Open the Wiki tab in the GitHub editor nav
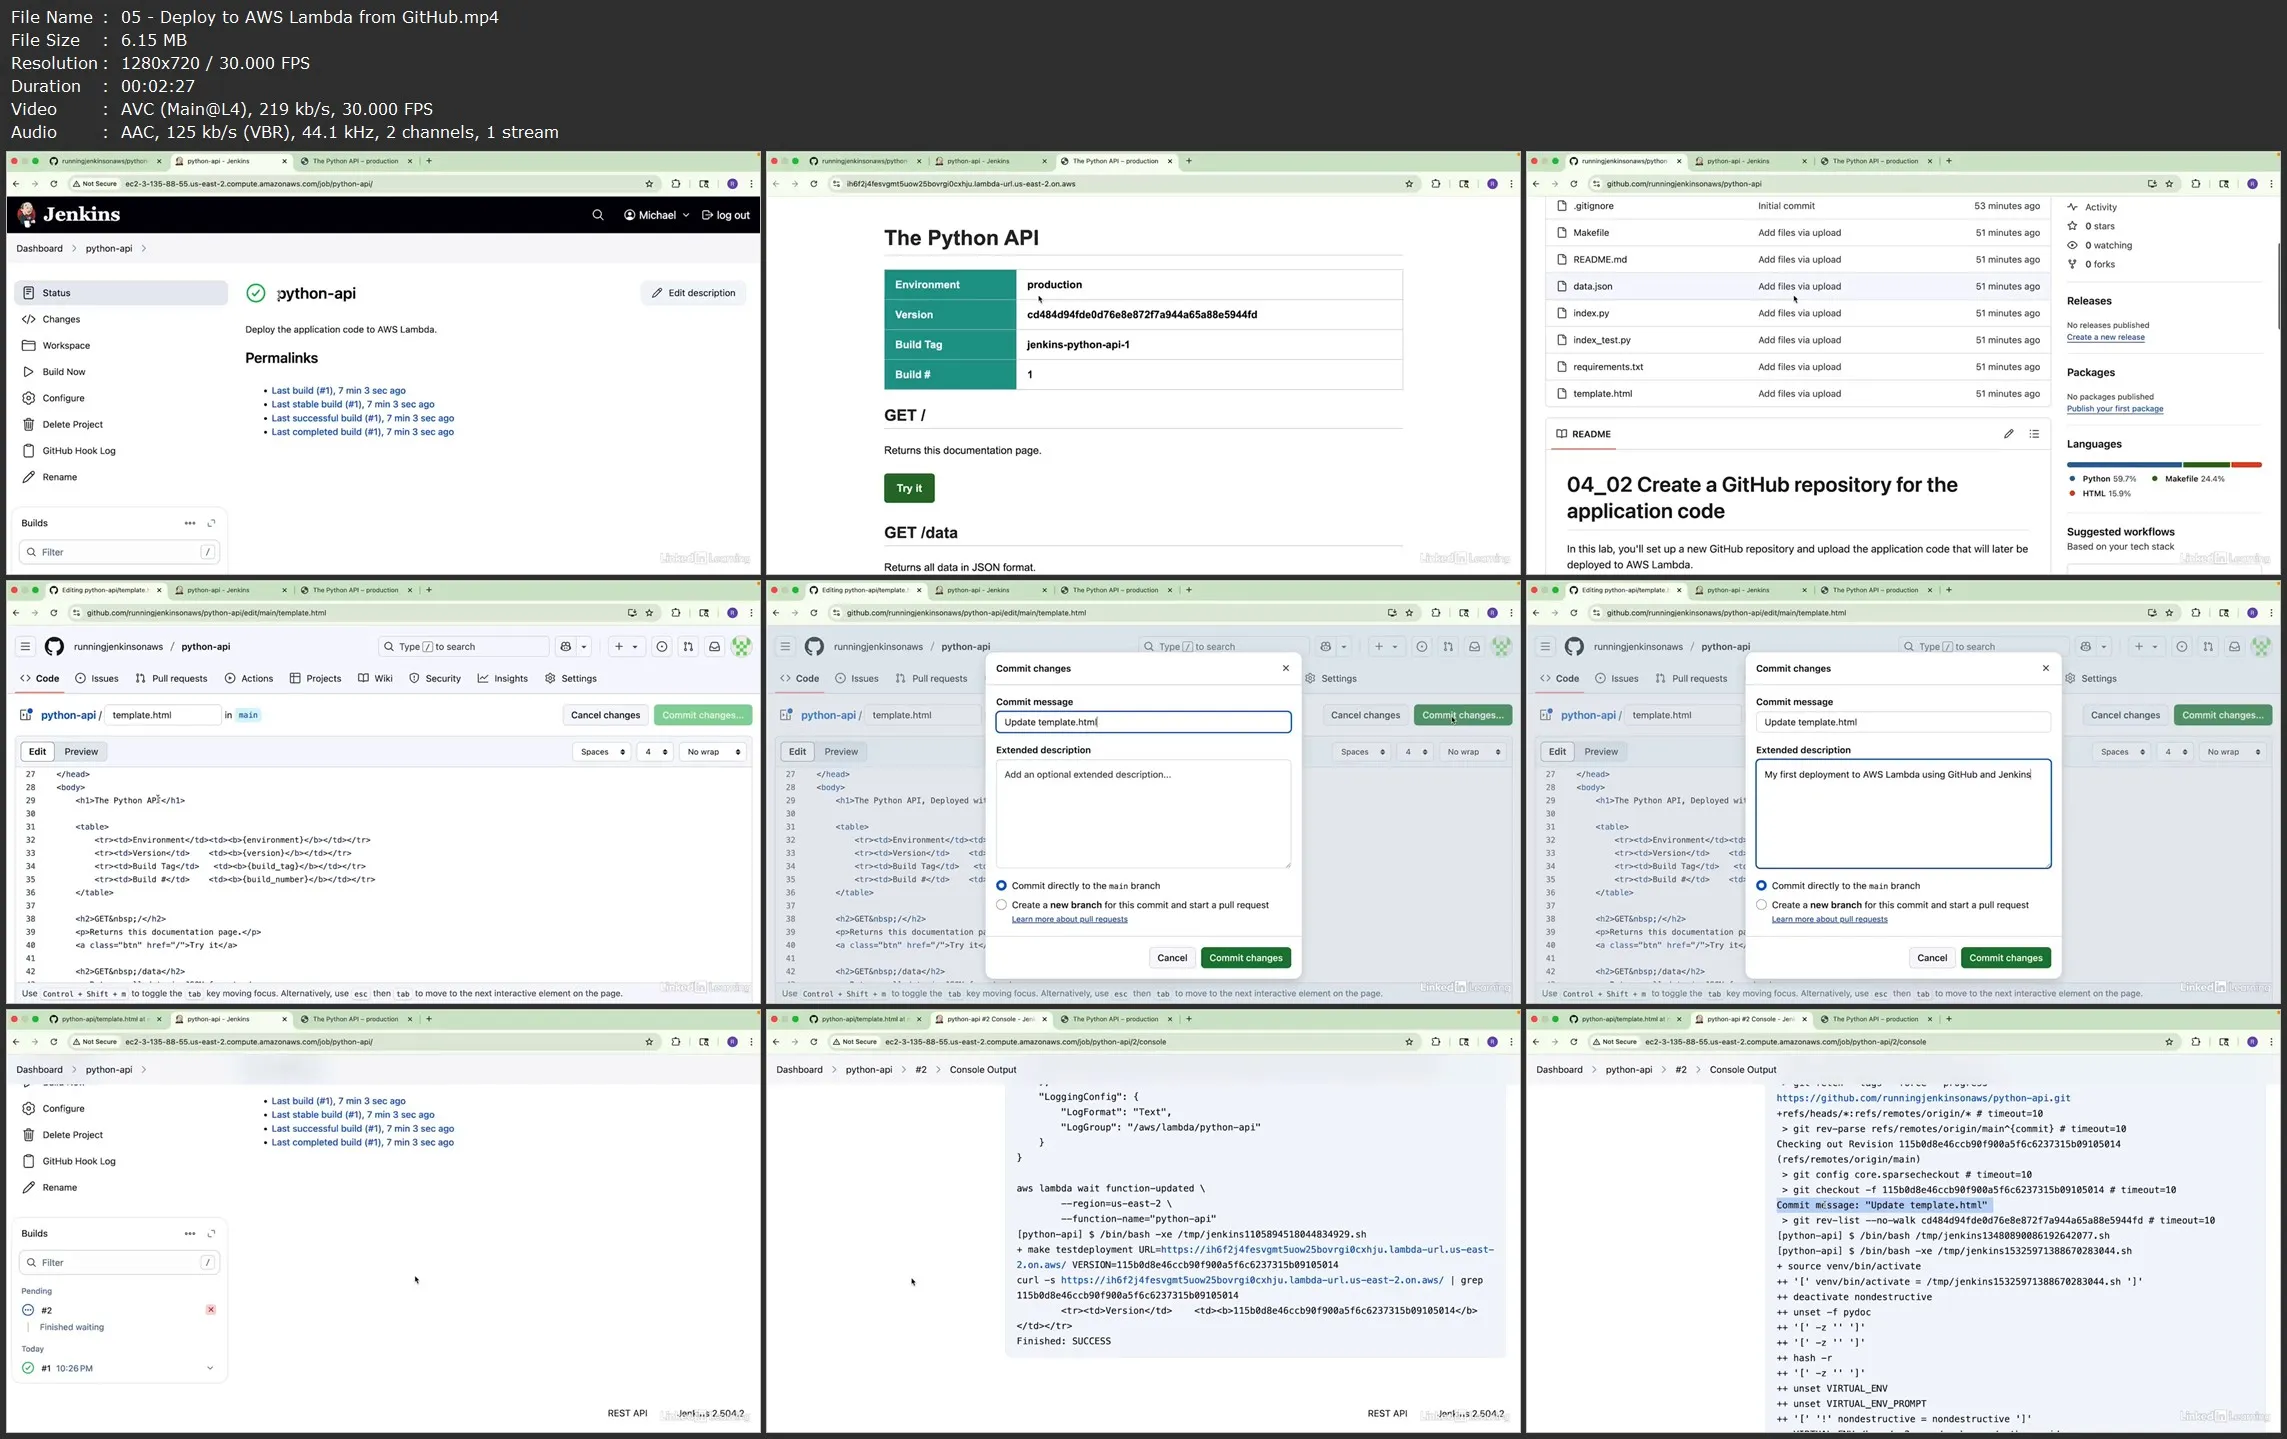The width and height of the screenshot is (2287, 1439). click(375, 678)
